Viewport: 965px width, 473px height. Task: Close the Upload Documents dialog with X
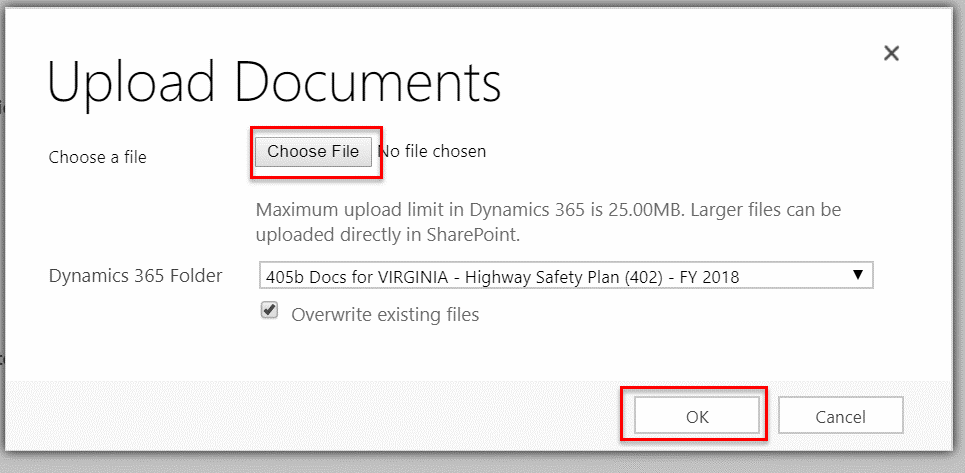[x=891, y=53]
